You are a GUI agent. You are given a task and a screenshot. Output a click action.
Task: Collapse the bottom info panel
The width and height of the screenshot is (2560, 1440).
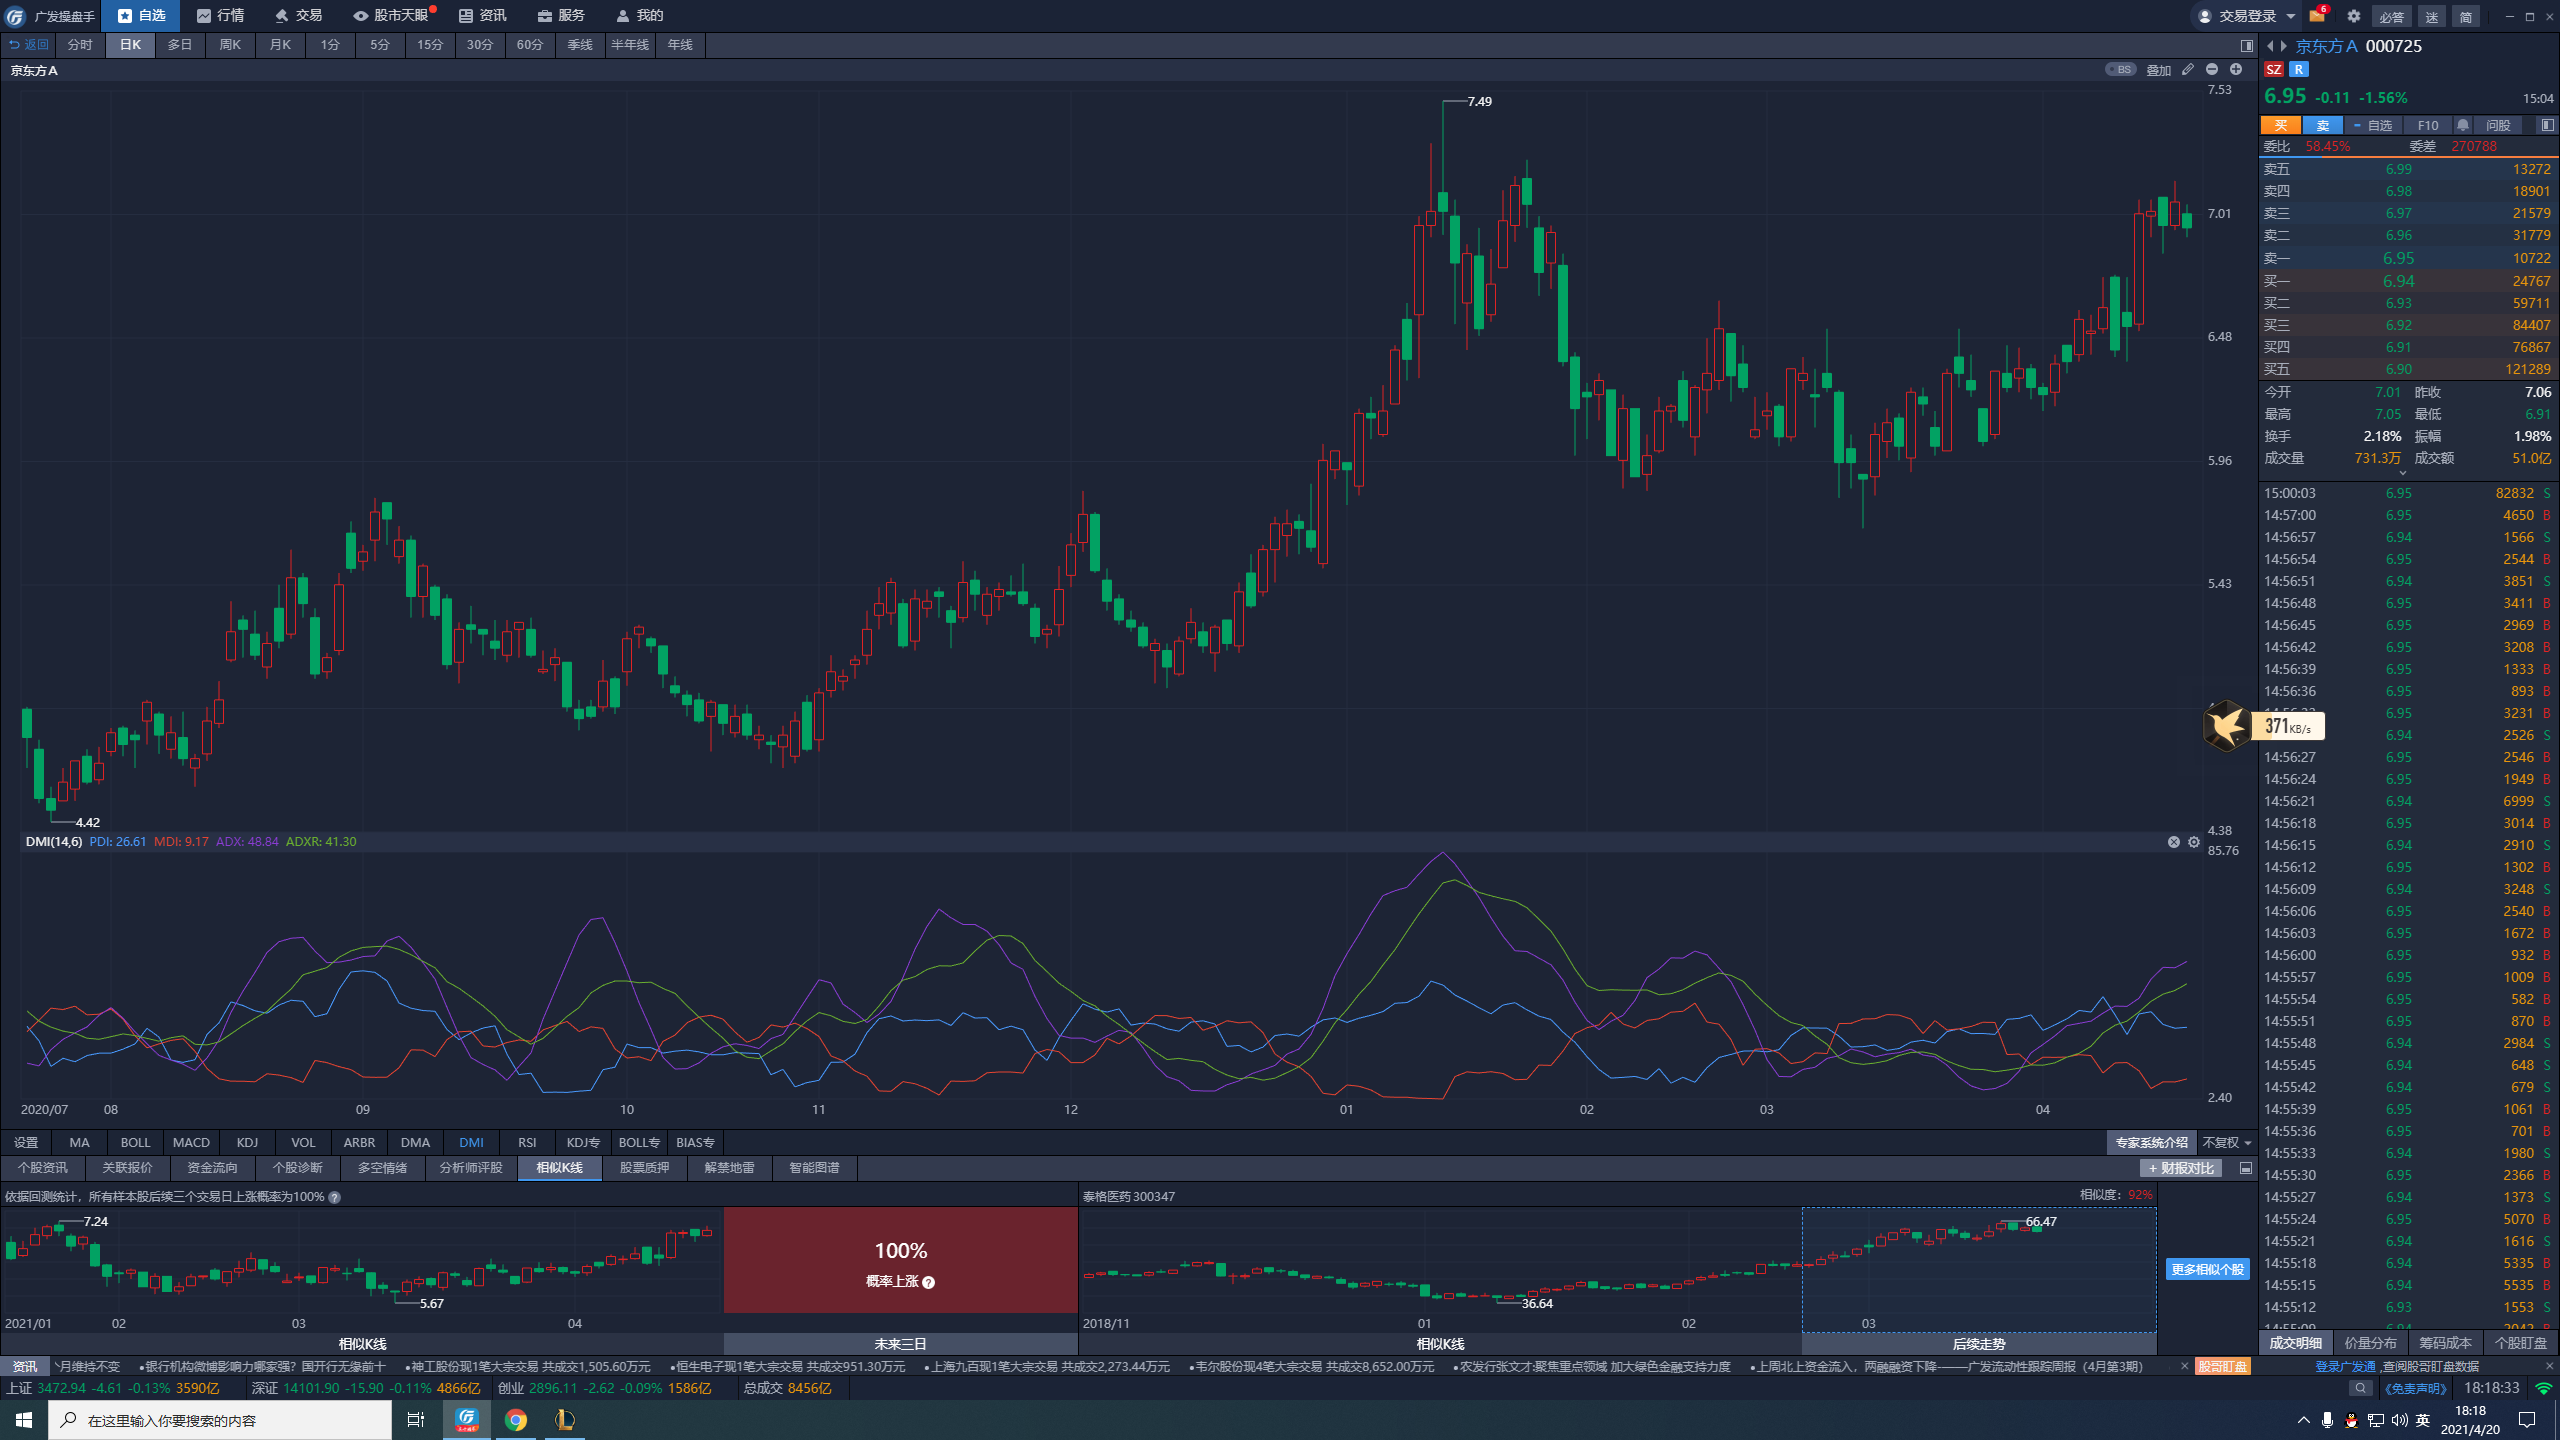point(2246,1168)
